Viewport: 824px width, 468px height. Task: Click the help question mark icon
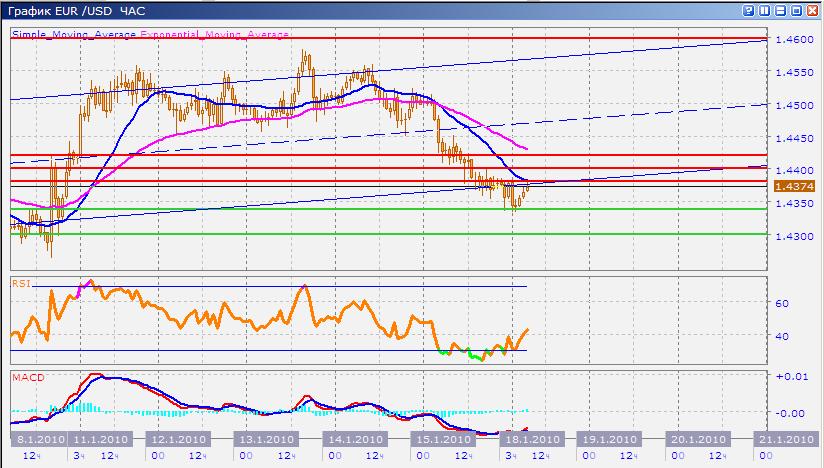point(747,10)
